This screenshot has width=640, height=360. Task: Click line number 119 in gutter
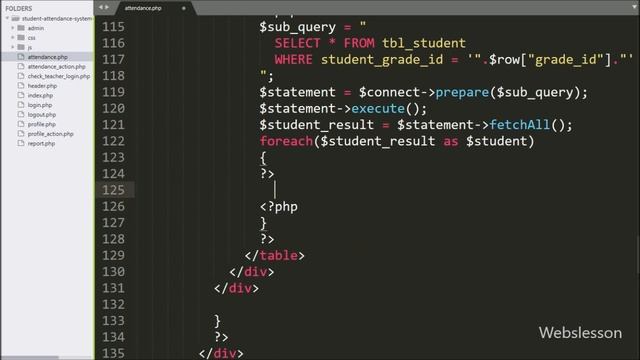[113, 92]
